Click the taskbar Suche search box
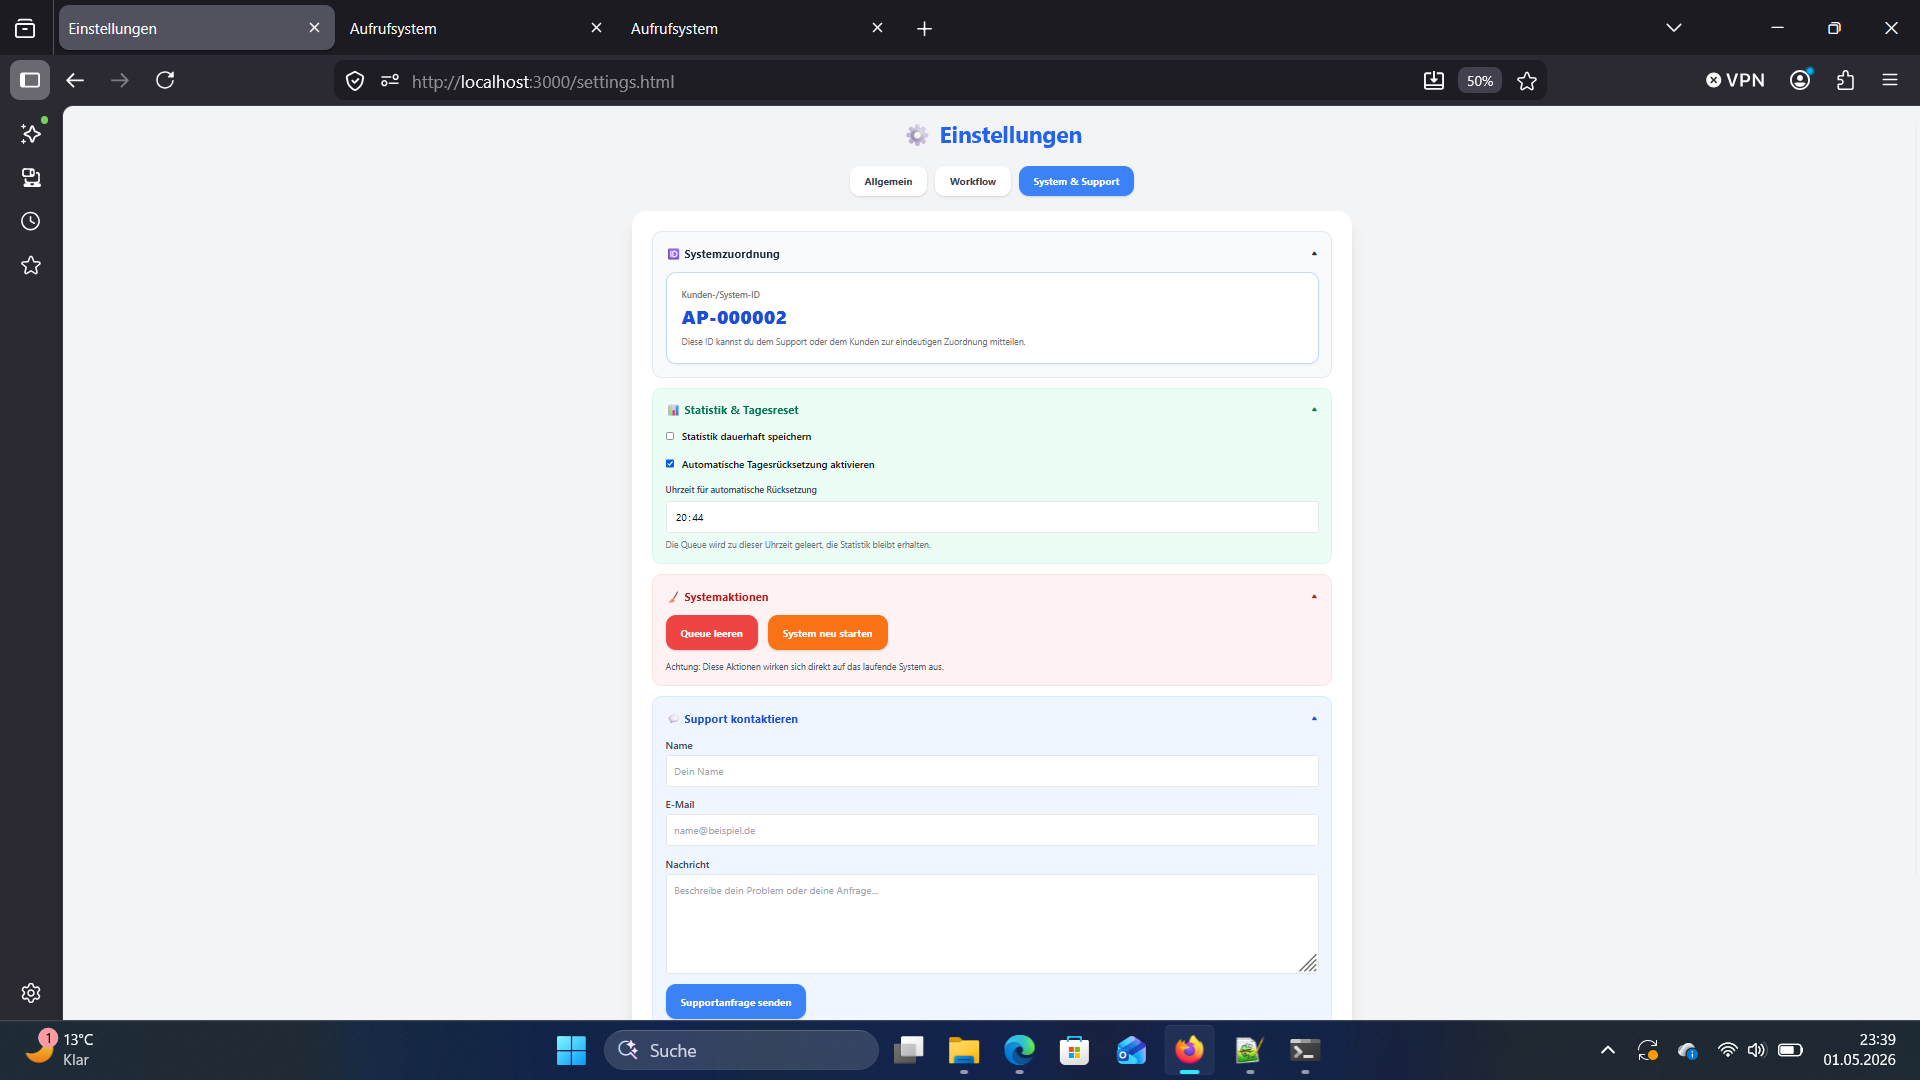1920x1080 pixels. (741, 1050)
